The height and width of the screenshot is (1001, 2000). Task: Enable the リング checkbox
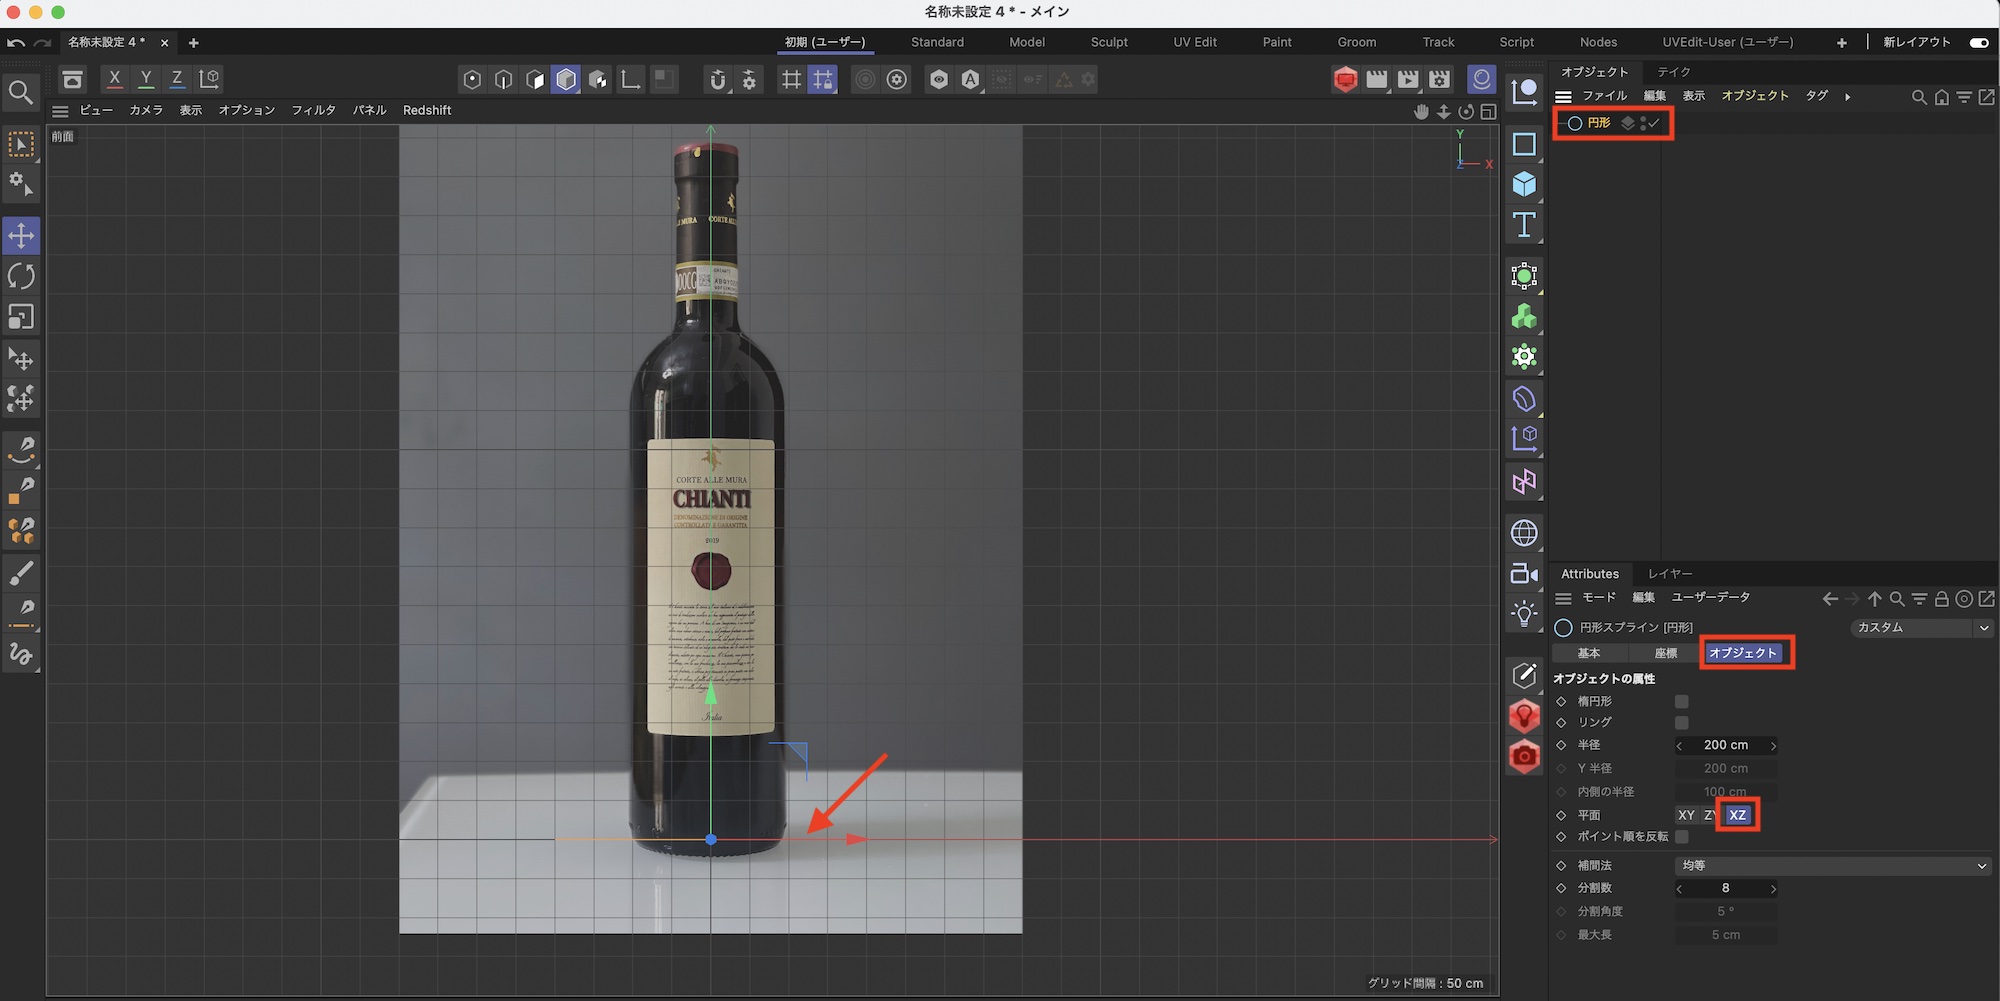point(1681,722)
